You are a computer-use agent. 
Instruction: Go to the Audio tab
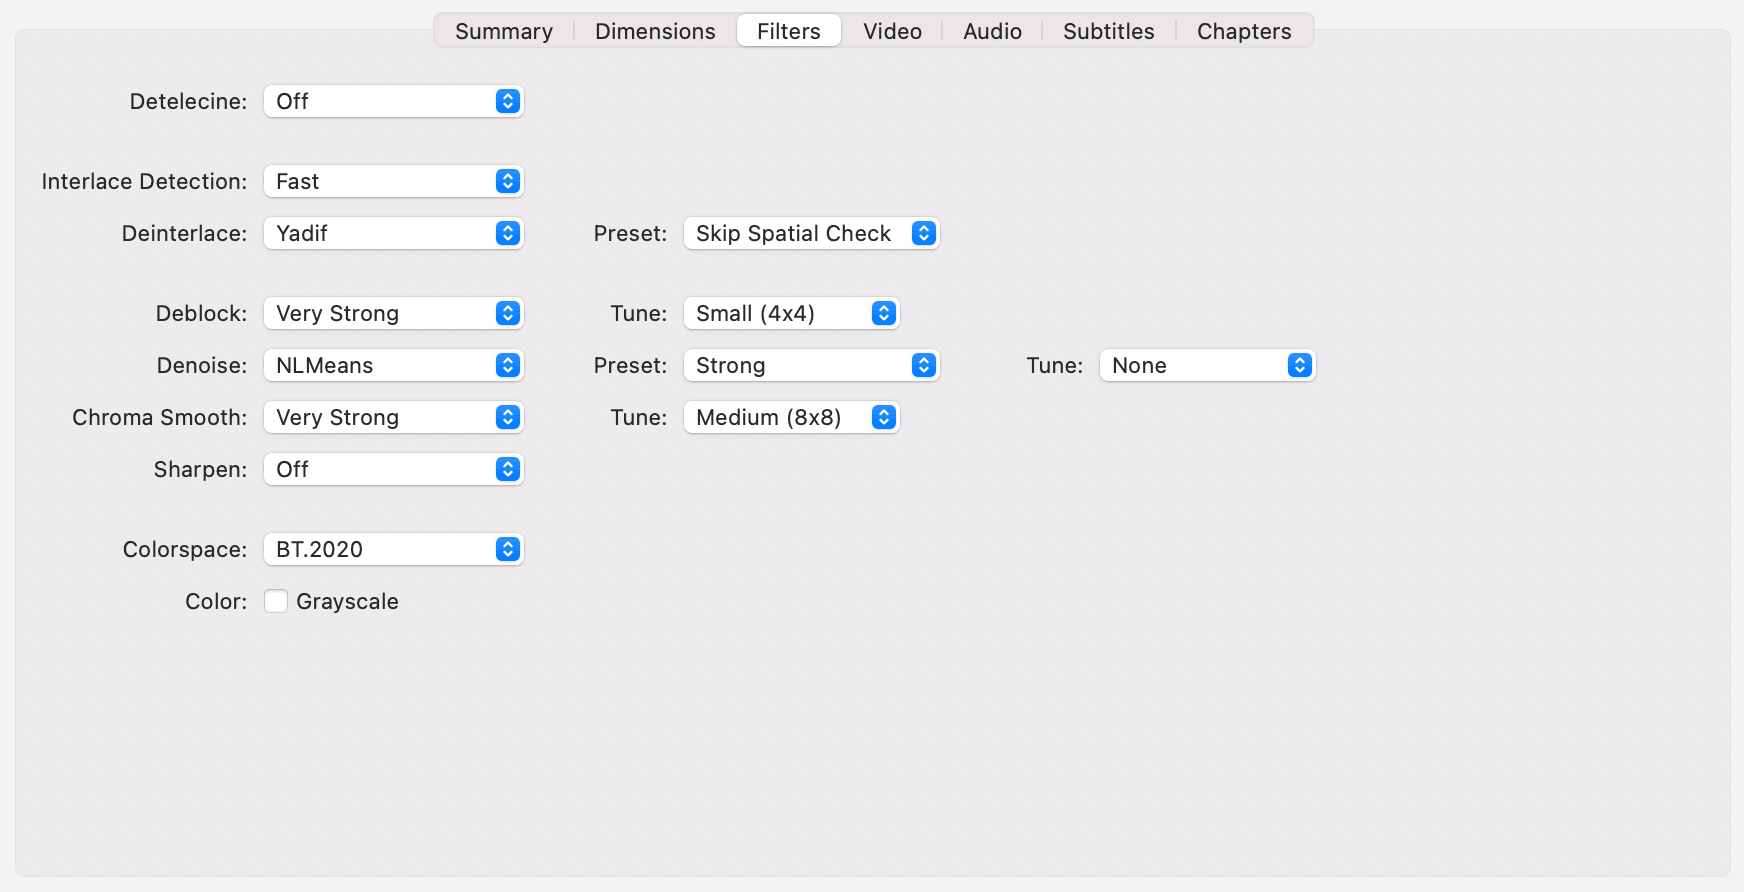click(993, 31)
